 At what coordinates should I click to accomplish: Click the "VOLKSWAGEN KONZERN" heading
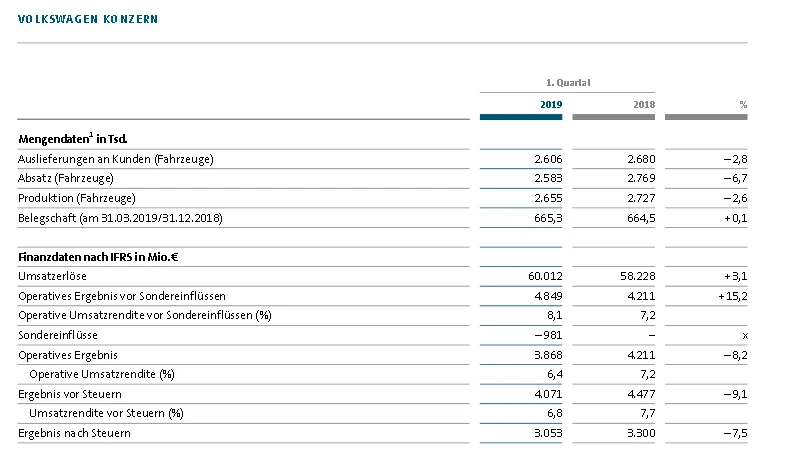click(x=88, y=19)
